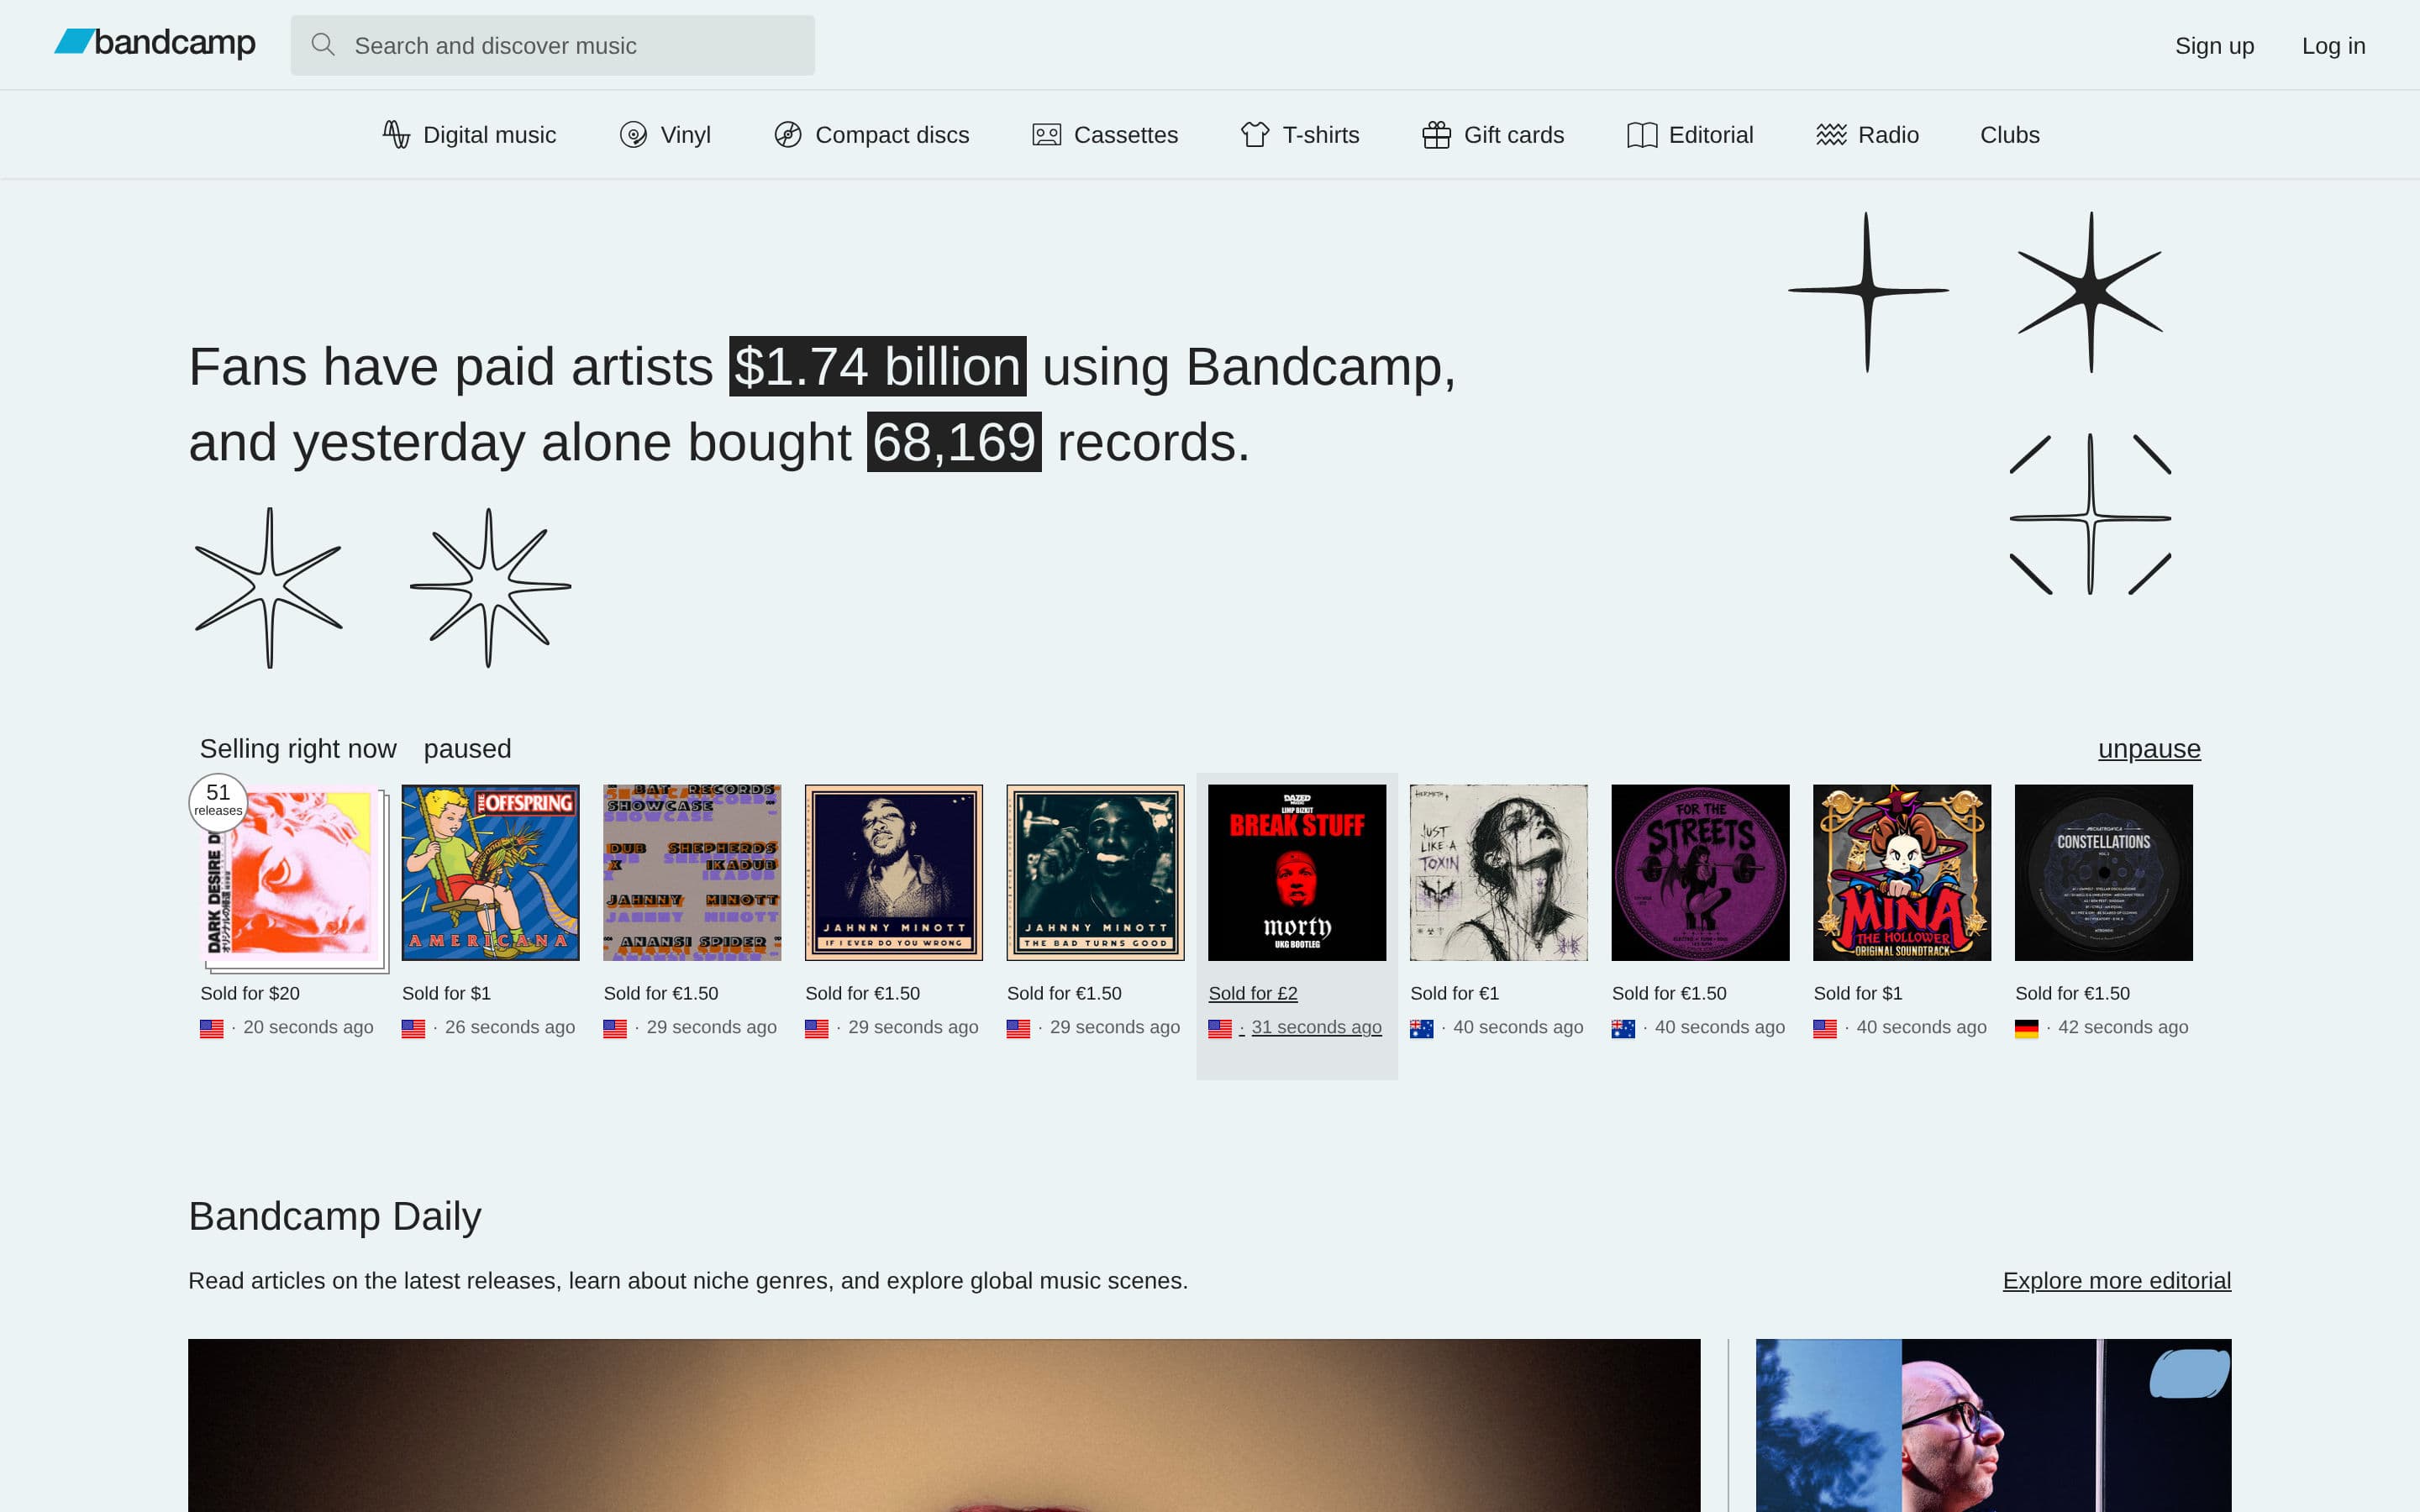Click the Australian flag under the 'Just Like a Toxin' cover
The image size is (2420, 1512).
pos(1422,1028)
